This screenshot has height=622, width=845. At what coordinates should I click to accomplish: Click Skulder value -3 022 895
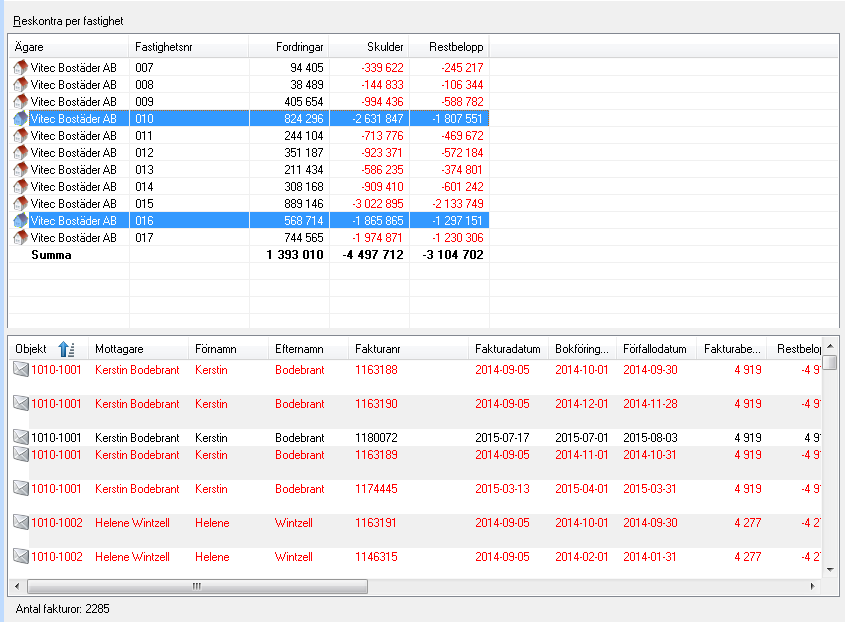coord(377,203)
